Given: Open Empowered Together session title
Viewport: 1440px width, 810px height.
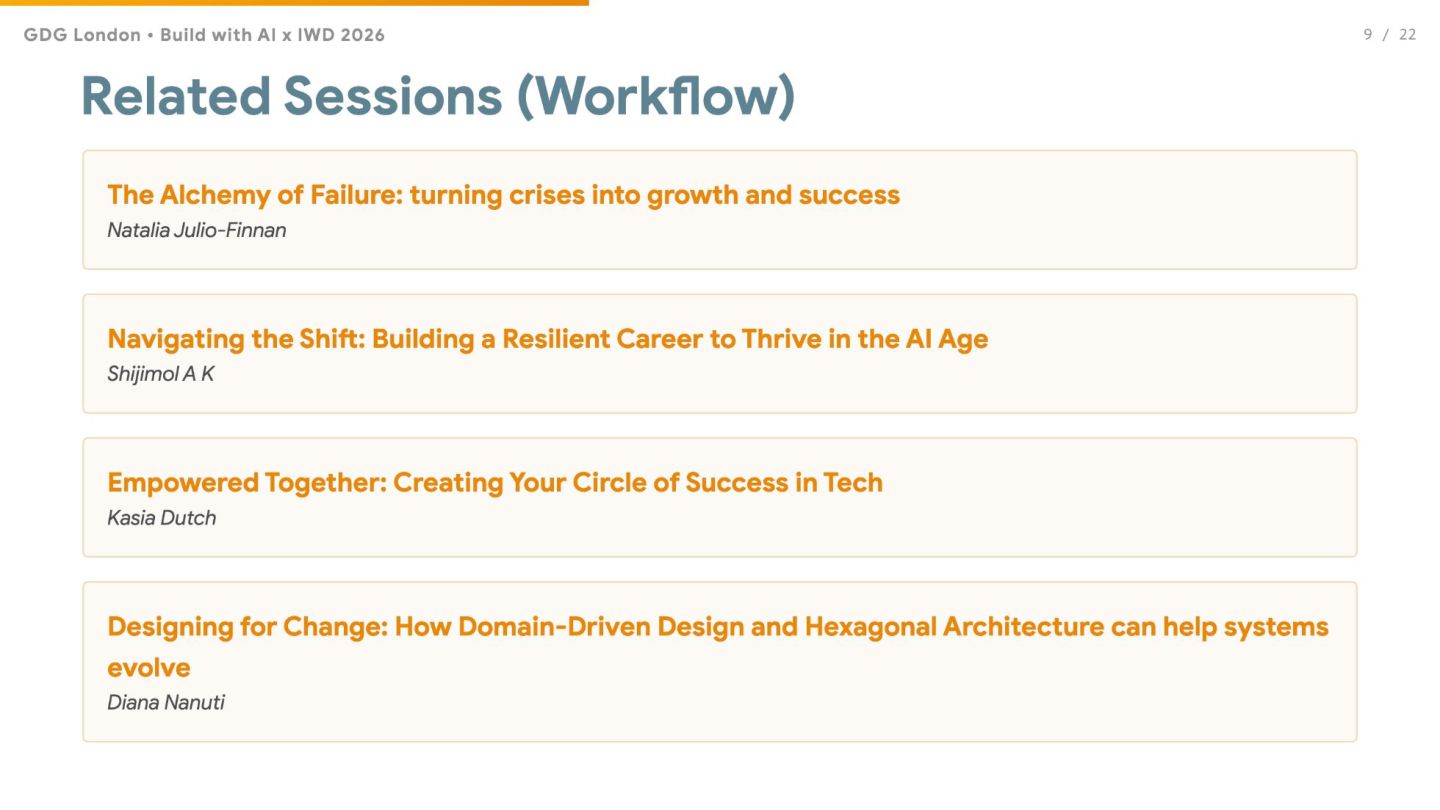Looking at the screenshot, I should tap(495, 483).
